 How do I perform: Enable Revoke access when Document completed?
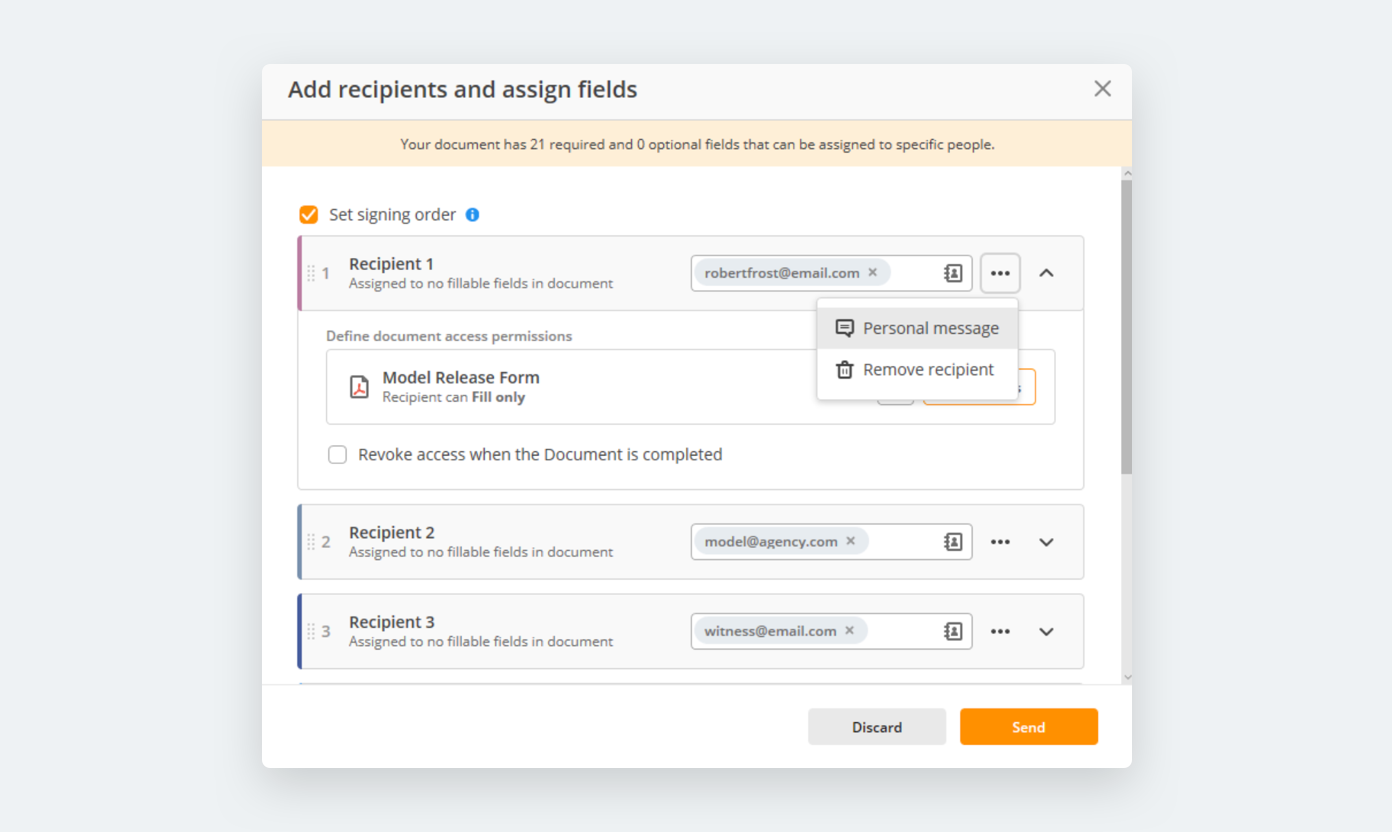click(x=338, y=455)
